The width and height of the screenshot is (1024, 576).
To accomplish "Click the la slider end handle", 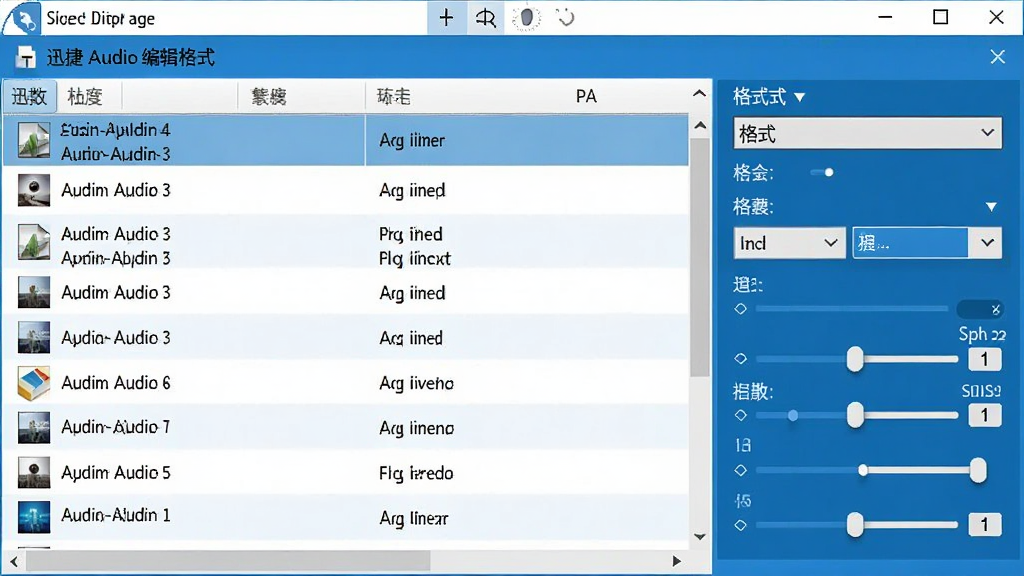I will point(978,470).
